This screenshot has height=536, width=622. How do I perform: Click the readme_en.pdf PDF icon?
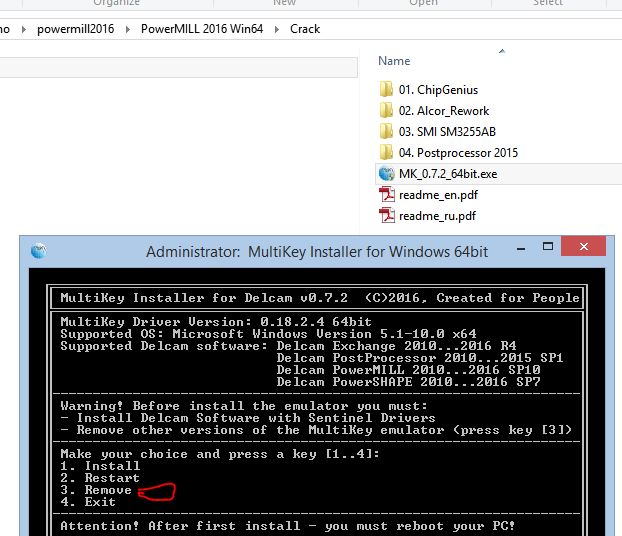tap(386, 194)
